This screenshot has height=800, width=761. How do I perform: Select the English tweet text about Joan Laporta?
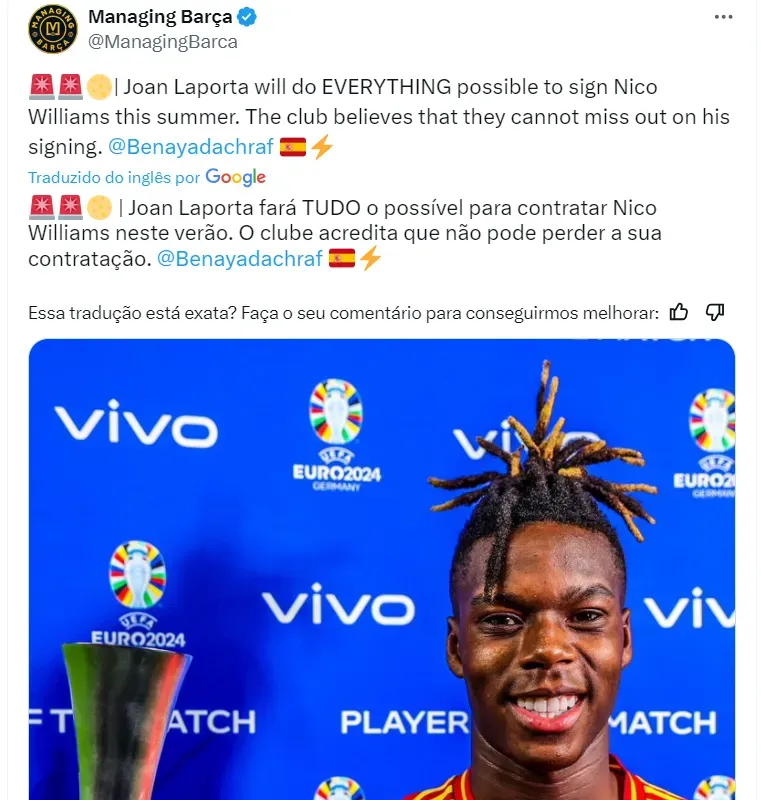click(379, 117)
